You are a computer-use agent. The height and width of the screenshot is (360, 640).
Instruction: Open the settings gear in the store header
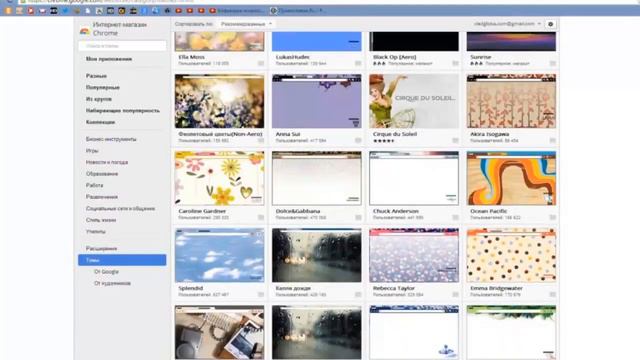(550, 24)
